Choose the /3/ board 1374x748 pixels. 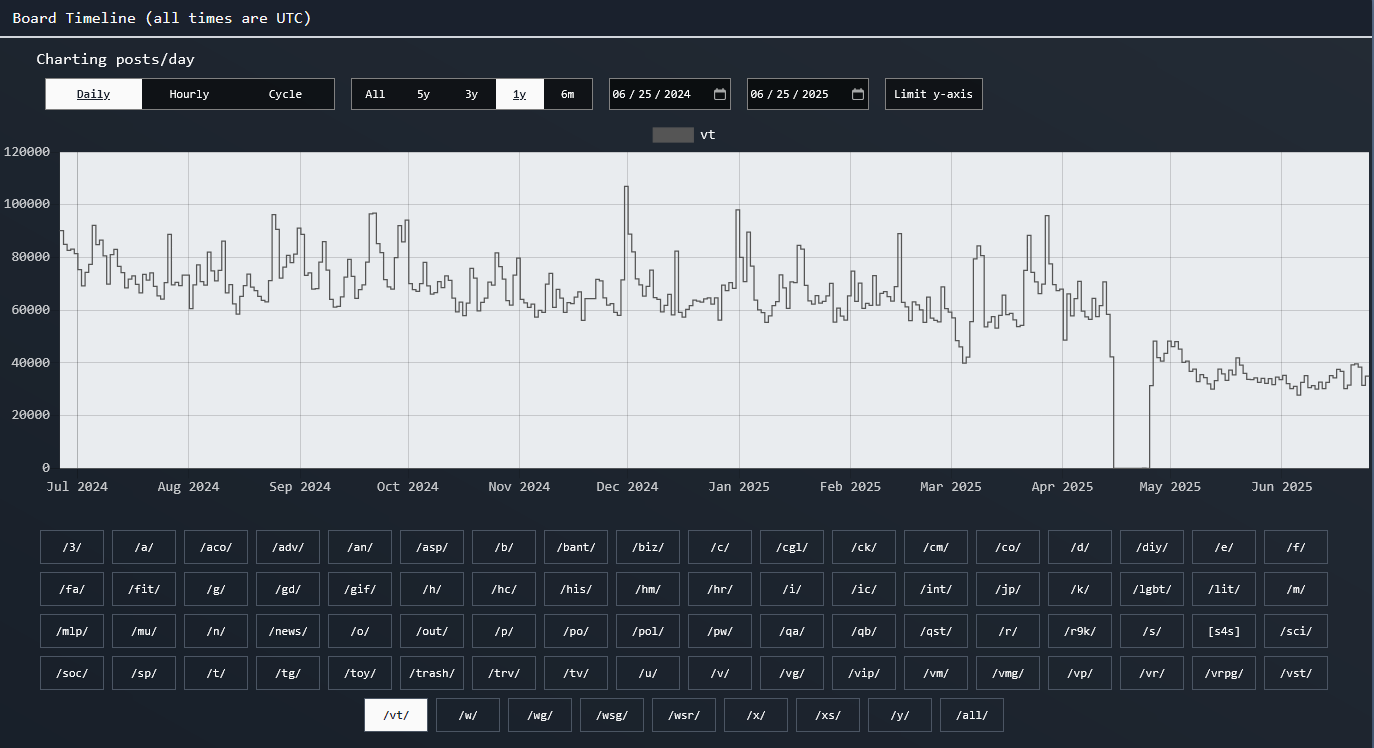point(72,547)
